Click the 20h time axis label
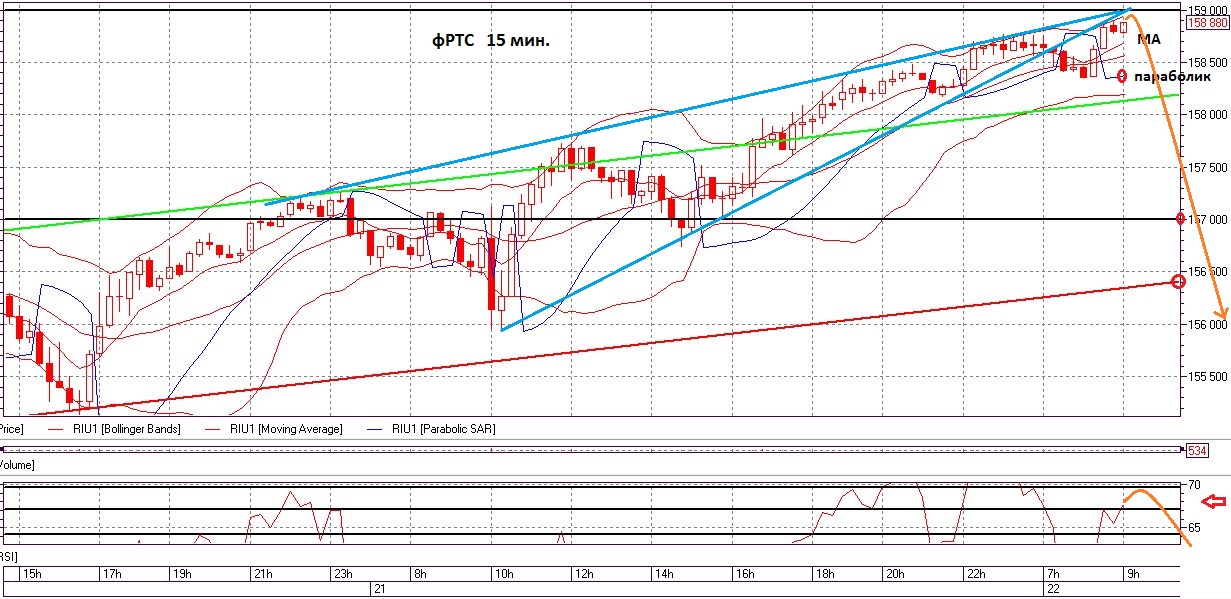 [895, 574]
